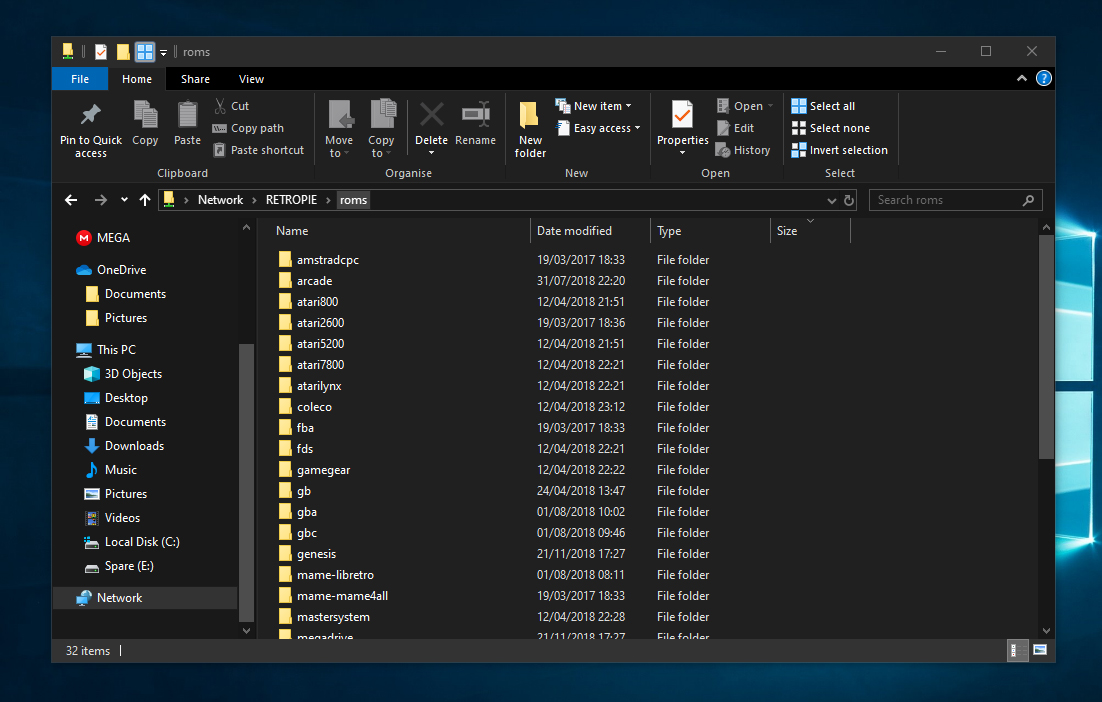
Task: Go forward with the forward arrow
Action: 101,200
